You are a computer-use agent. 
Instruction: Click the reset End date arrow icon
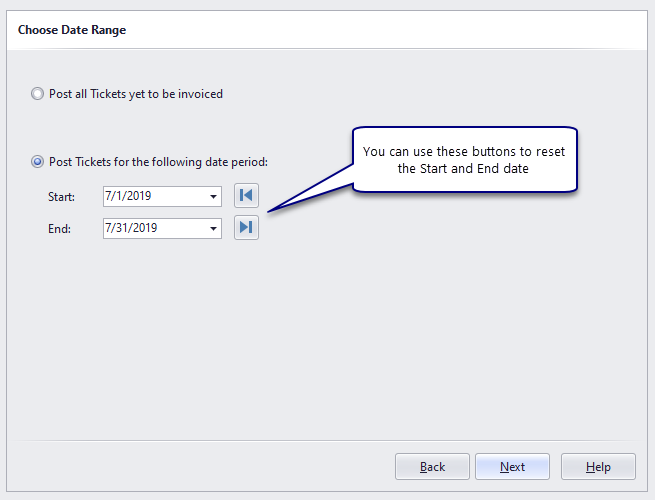pos(246,228)
